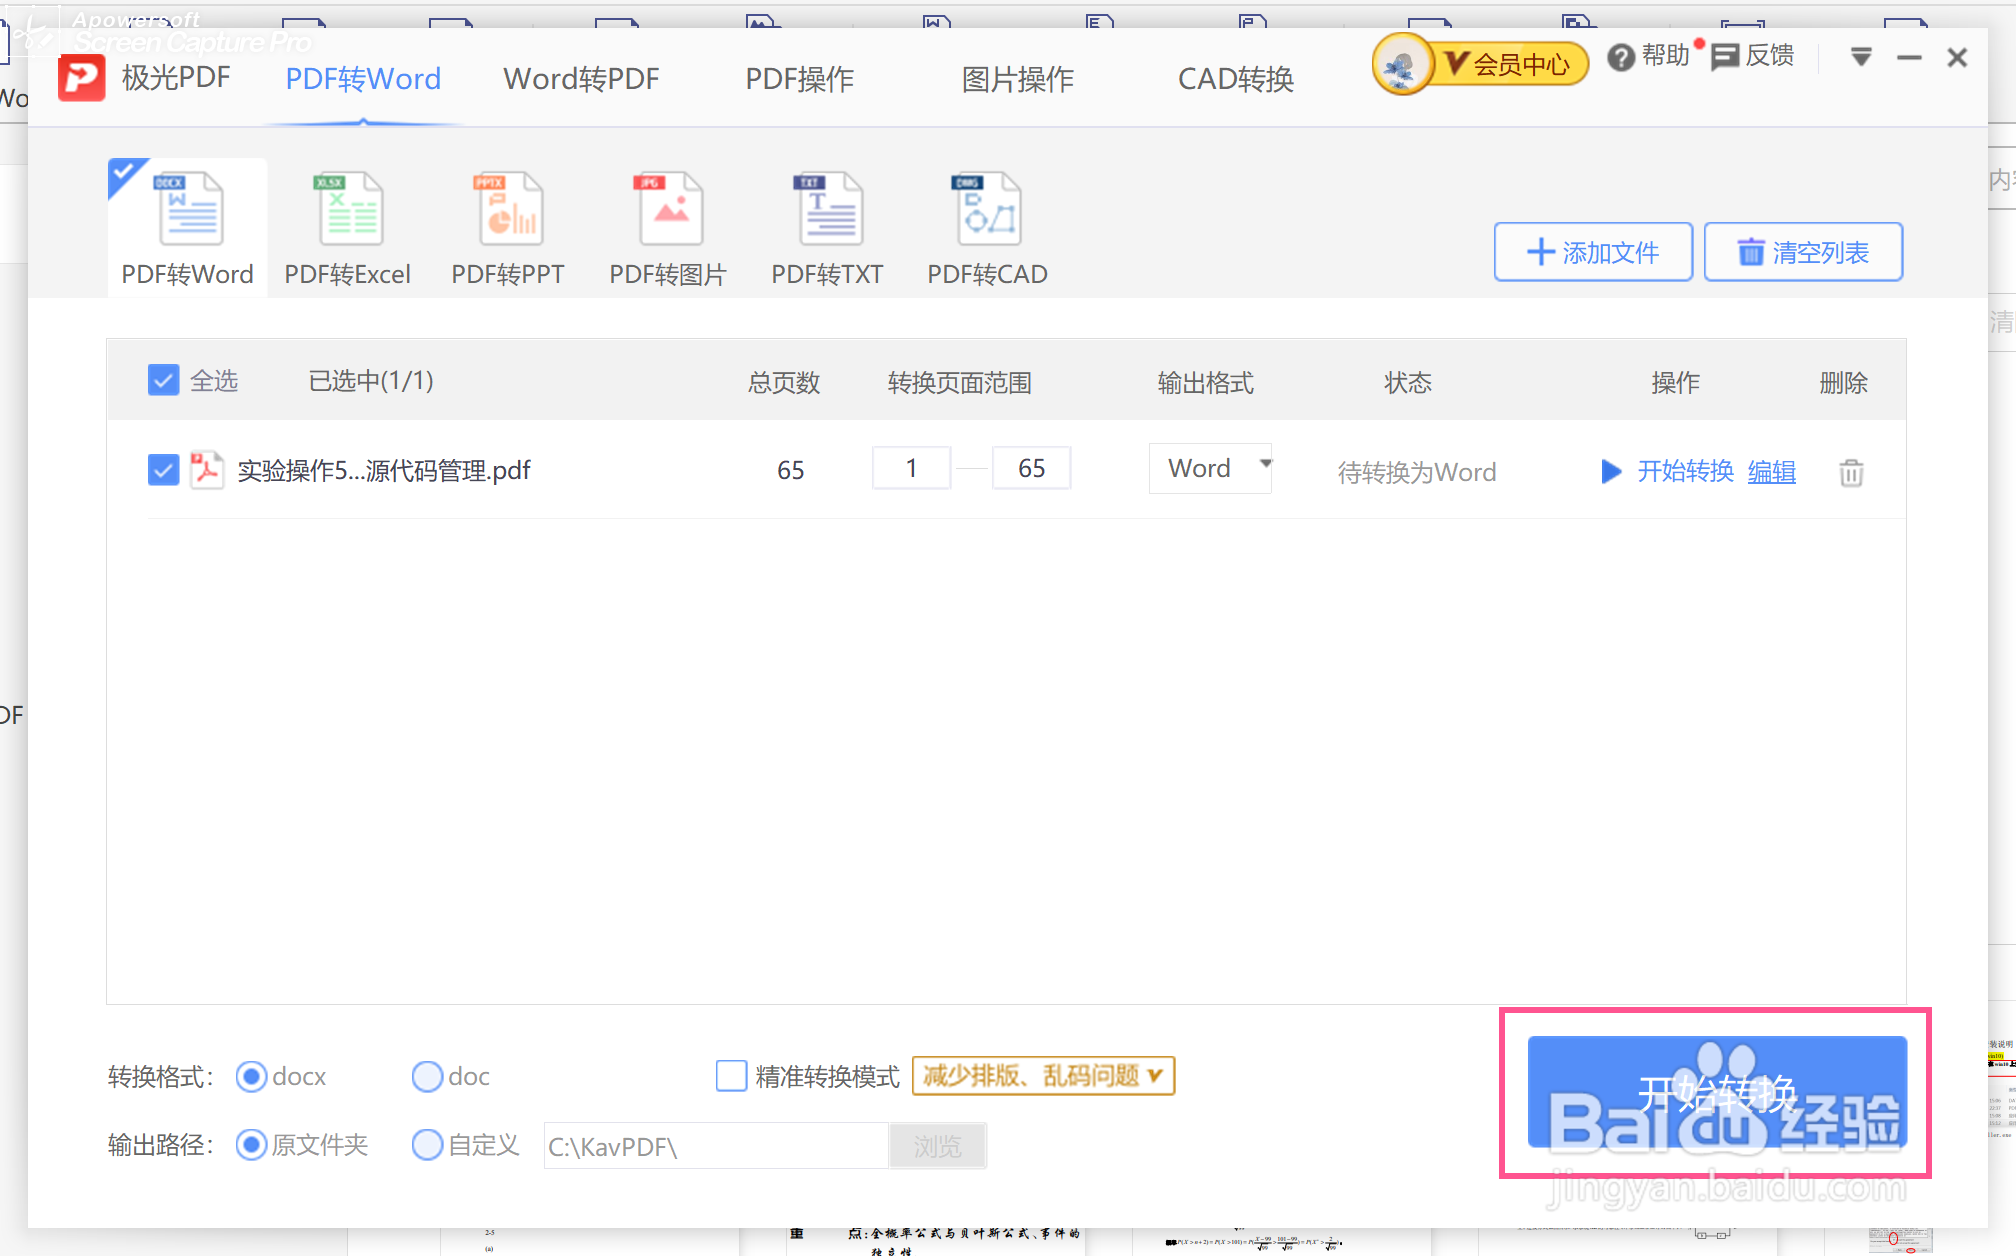The width and height of the screenshot is (2016, 1256).
Task: Open the 会员中心 VIP badge
Action: click(1510, 64)
